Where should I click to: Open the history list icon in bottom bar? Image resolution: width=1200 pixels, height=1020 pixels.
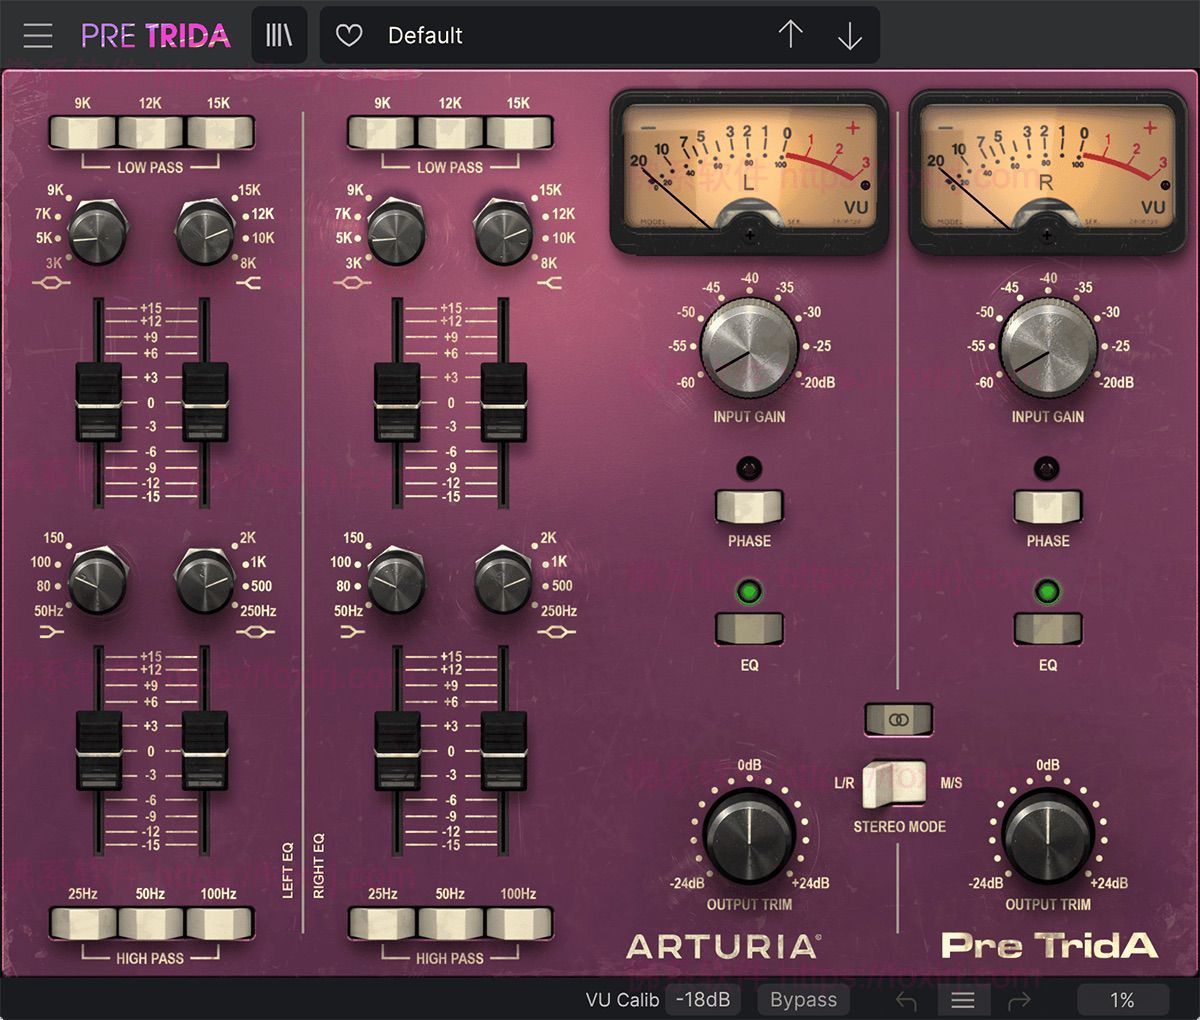963,1000
